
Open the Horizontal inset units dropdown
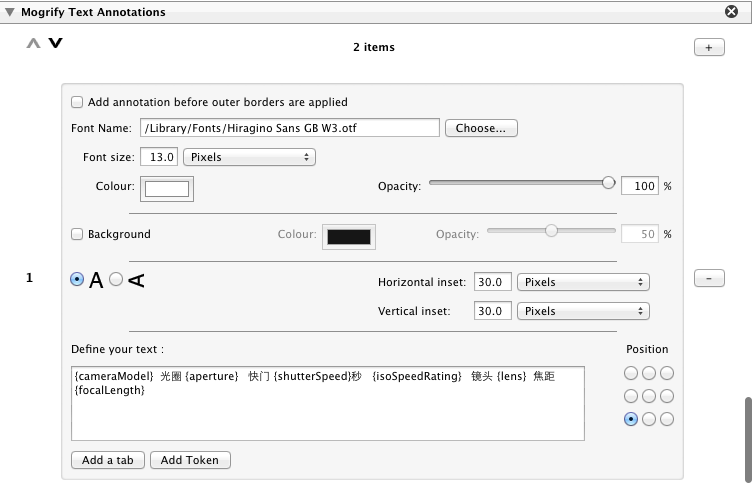tap(584, 282)
